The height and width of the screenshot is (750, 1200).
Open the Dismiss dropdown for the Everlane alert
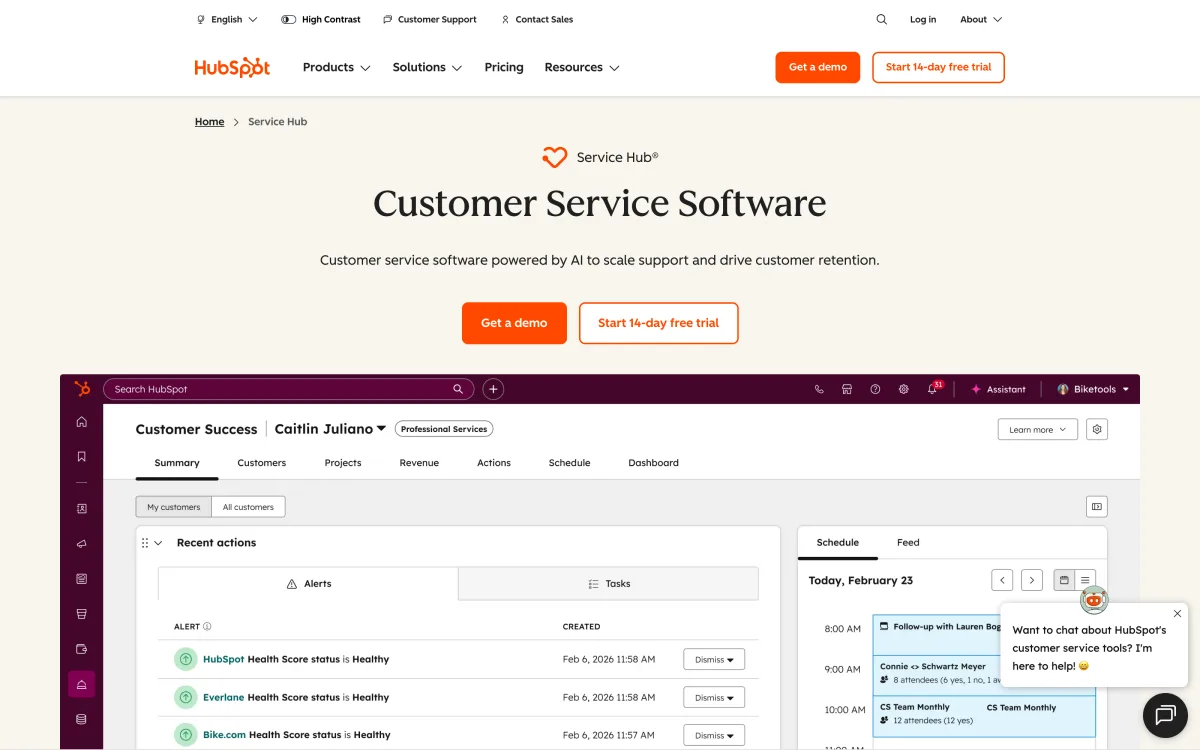714,697
